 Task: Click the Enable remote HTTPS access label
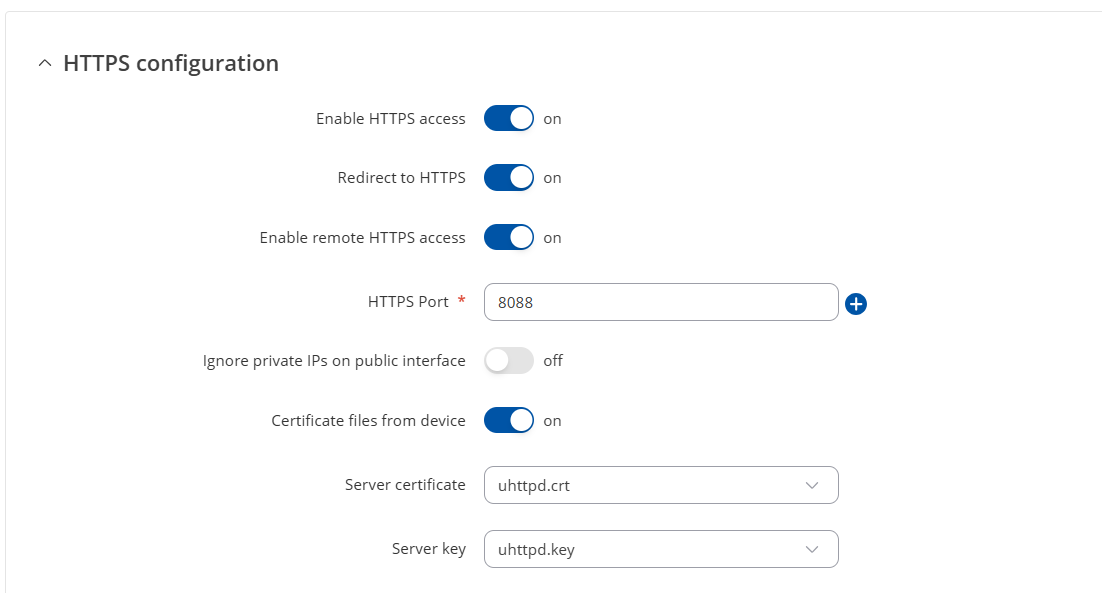coord(363,237)
